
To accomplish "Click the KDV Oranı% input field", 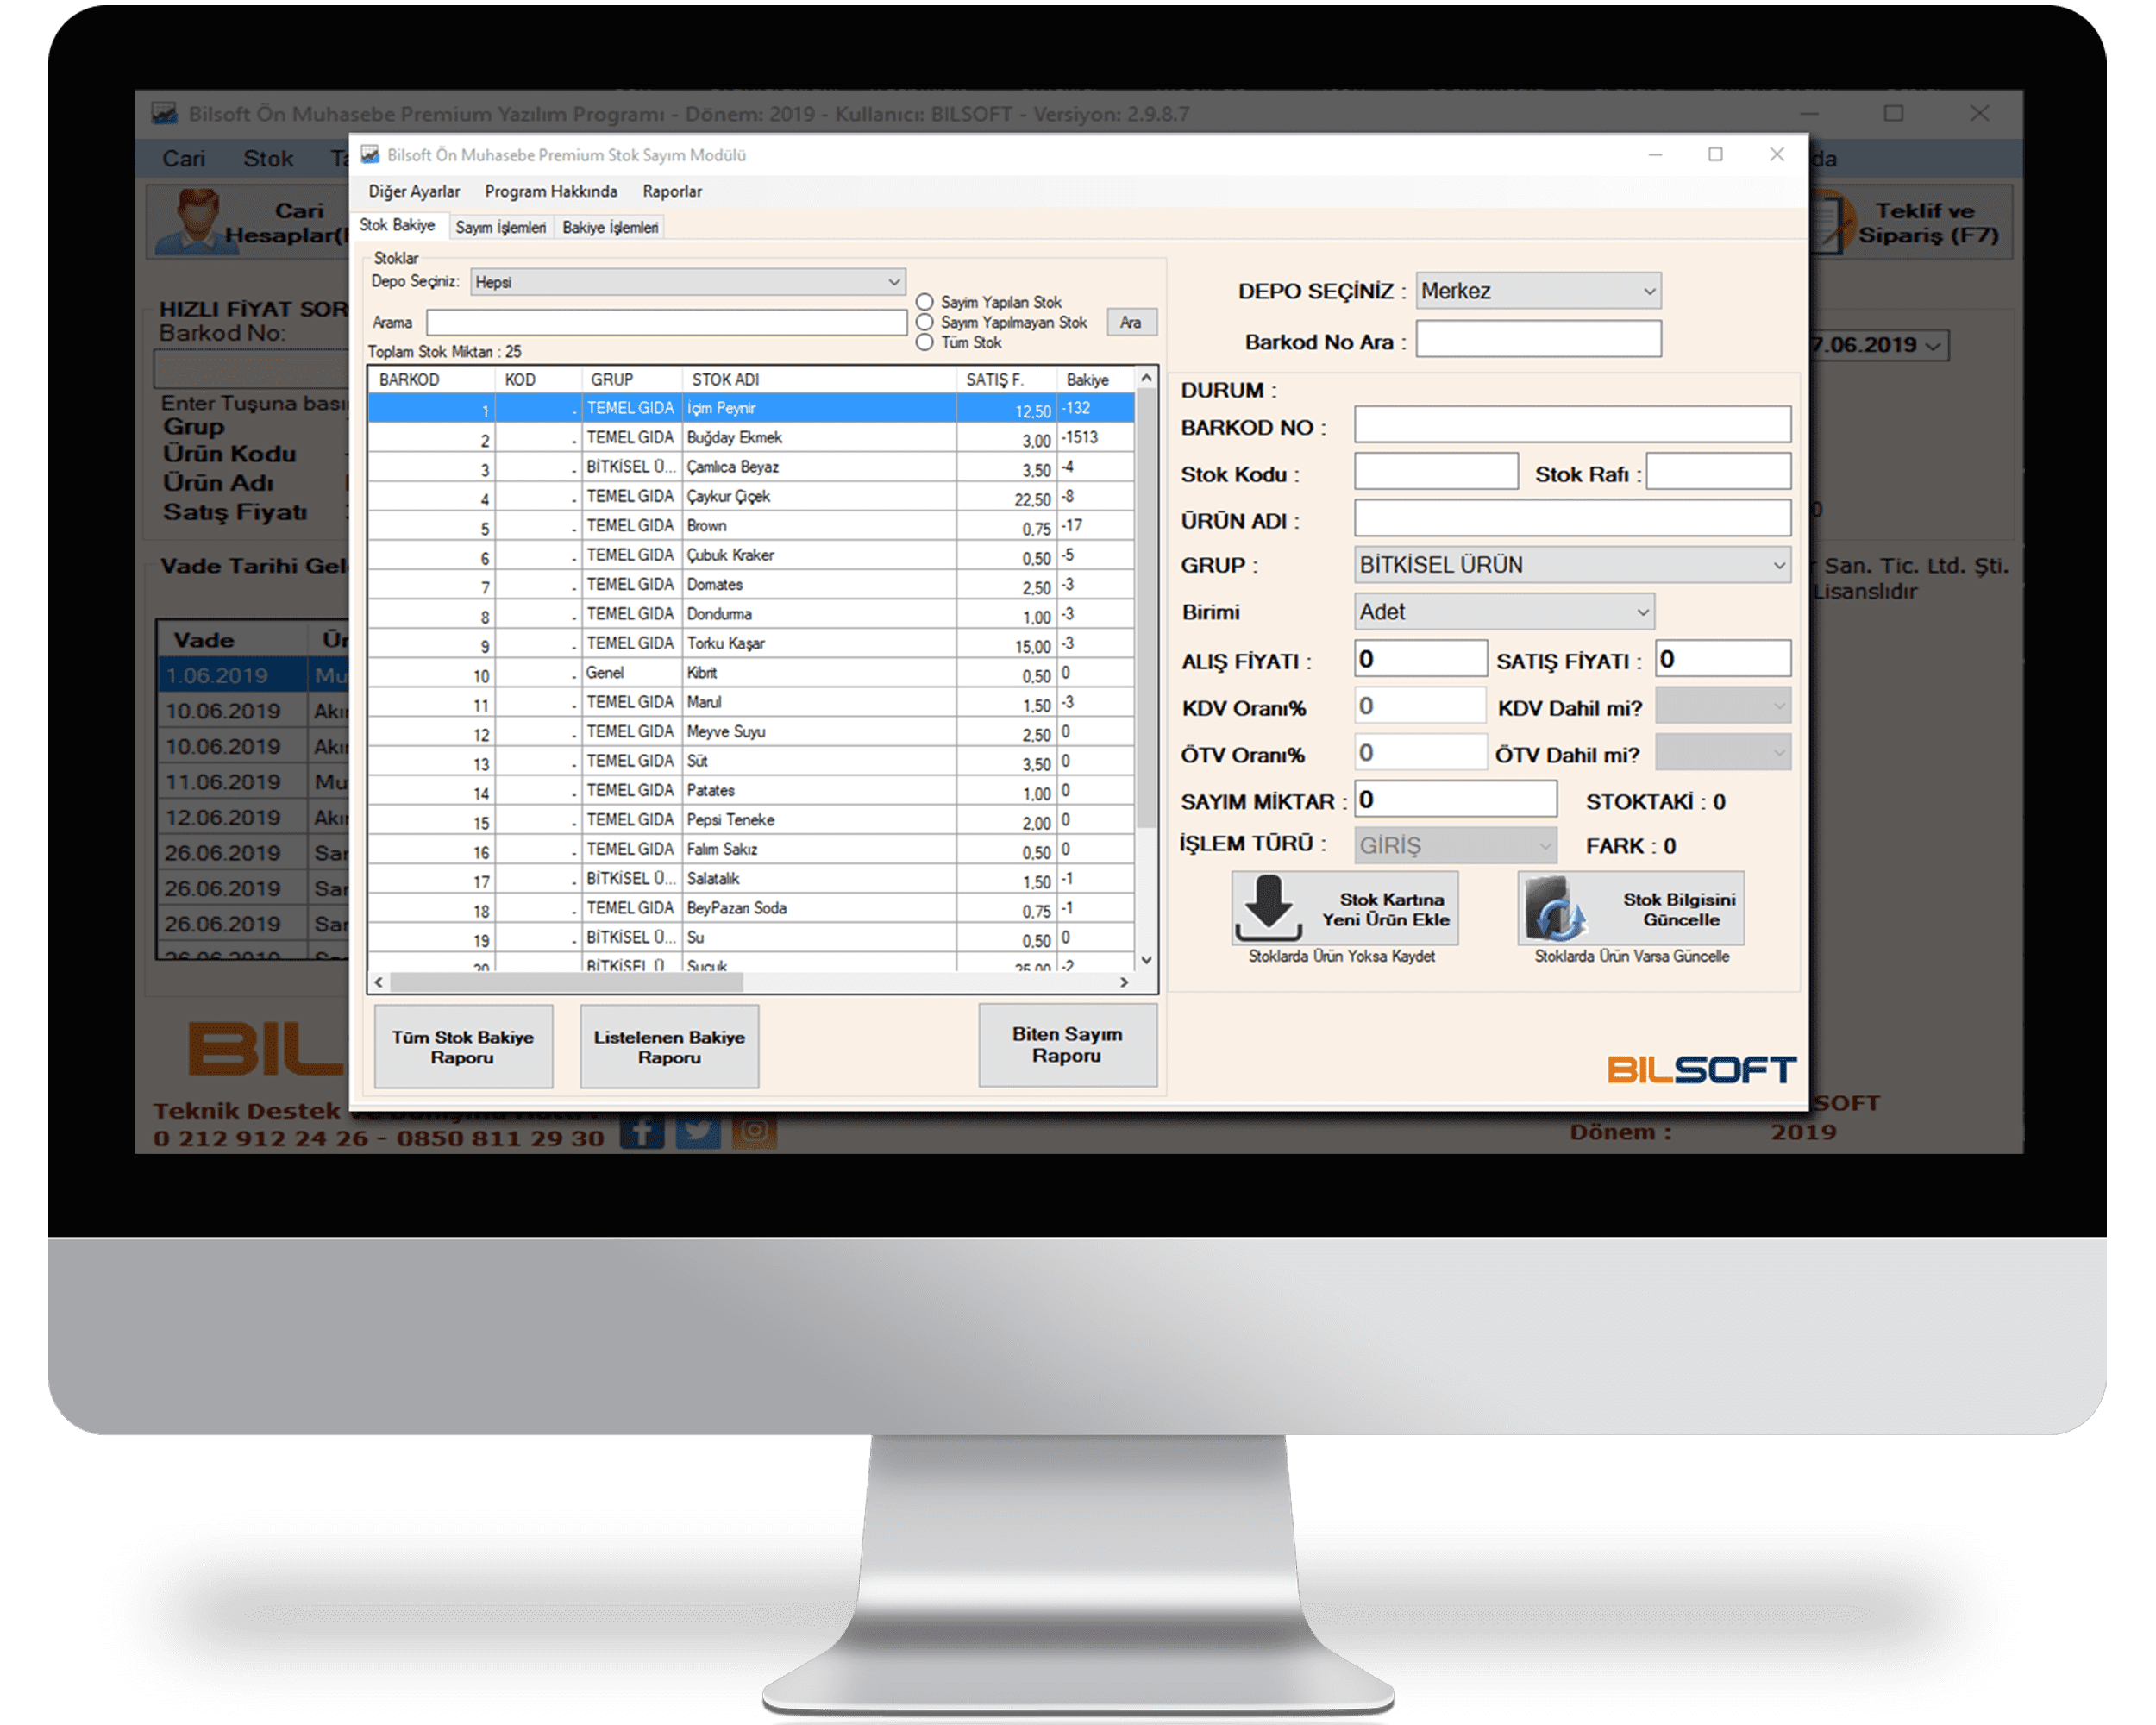I will [1420, 706].
